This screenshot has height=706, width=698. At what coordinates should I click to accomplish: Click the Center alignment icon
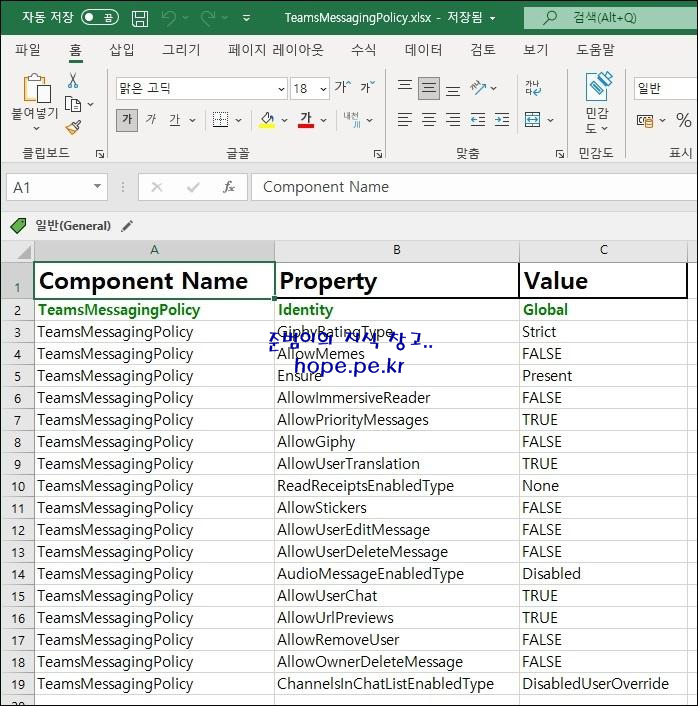click(x=429, y=120)
